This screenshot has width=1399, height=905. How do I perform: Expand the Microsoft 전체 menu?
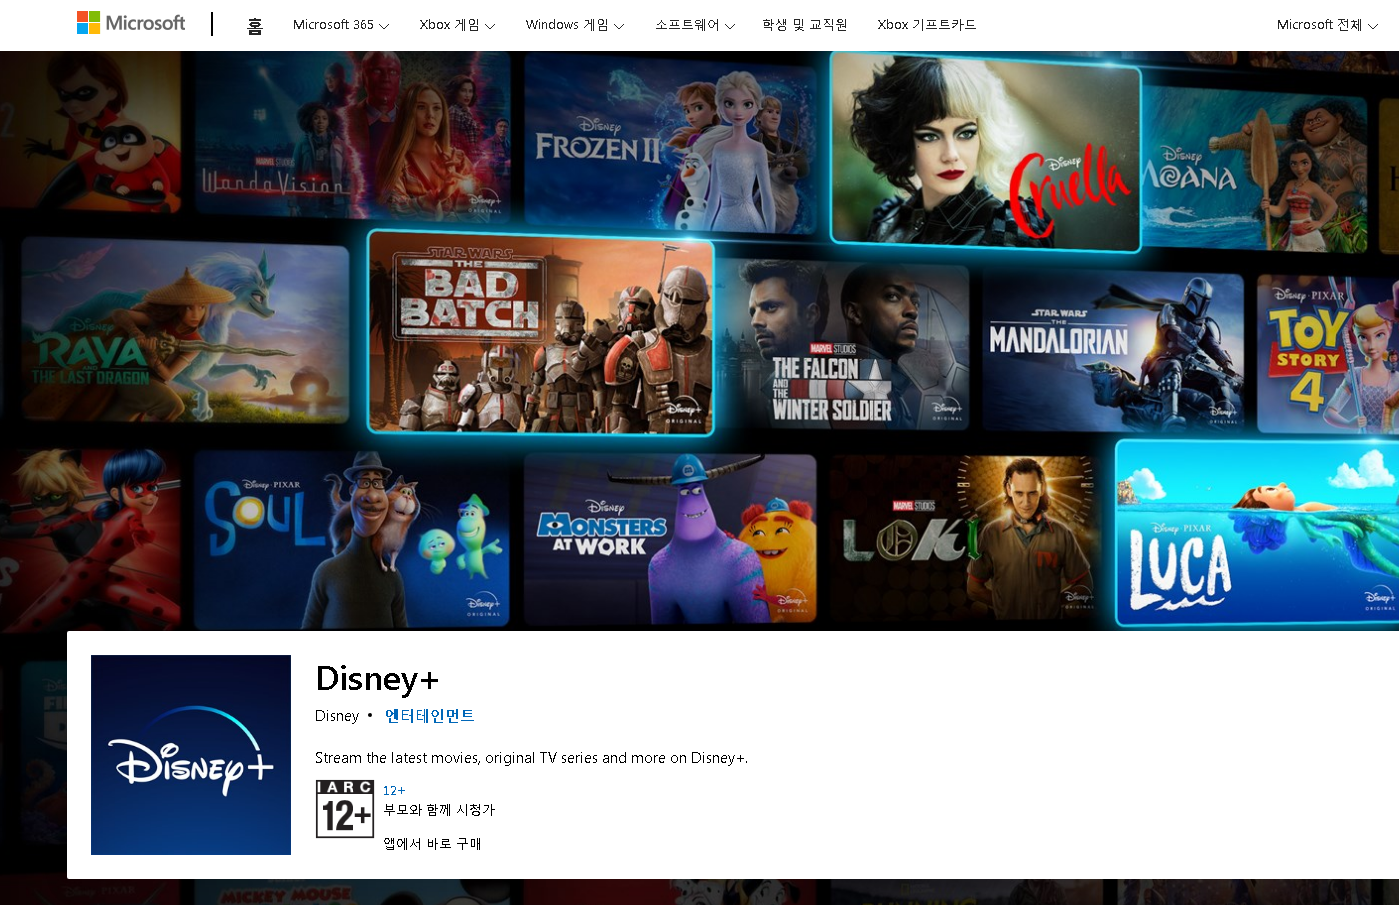click(1327, 25)
